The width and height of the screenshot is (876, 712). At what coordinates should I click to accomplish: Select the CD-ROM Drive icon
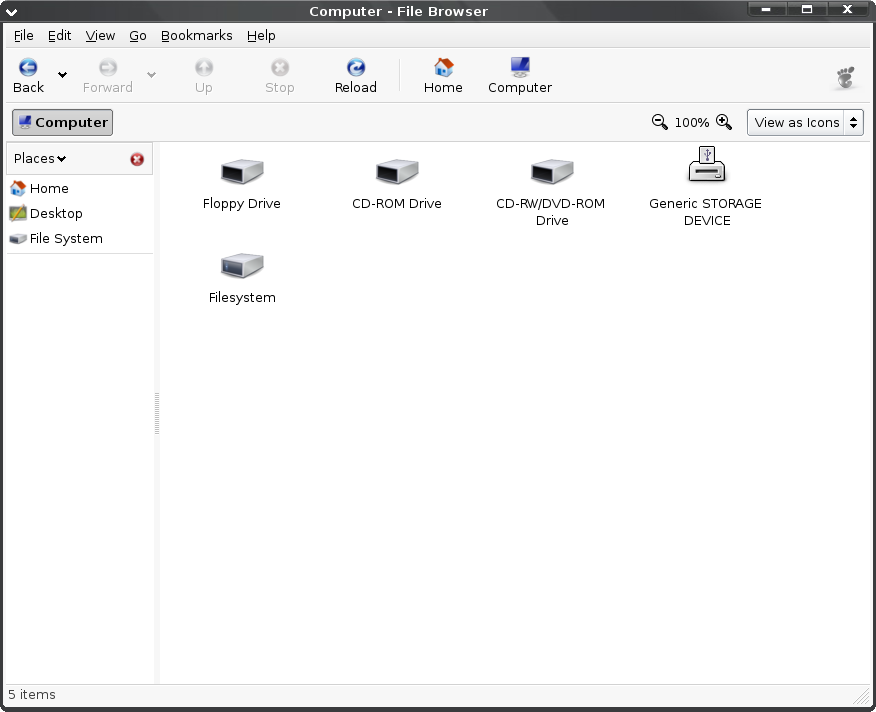click(x=397, y=172)
